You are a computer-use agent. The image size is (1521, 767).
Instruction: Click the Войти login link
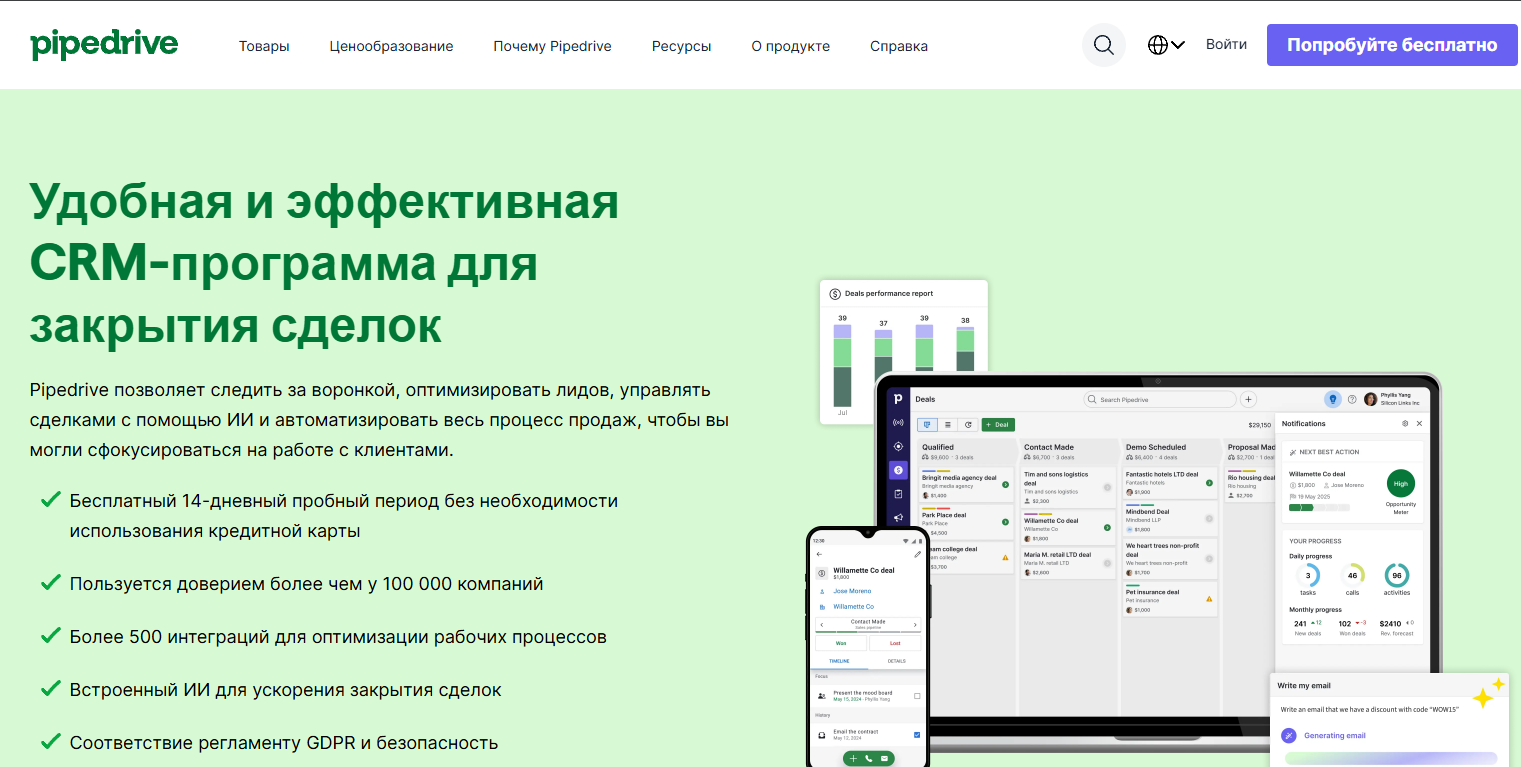(1226, 45)
